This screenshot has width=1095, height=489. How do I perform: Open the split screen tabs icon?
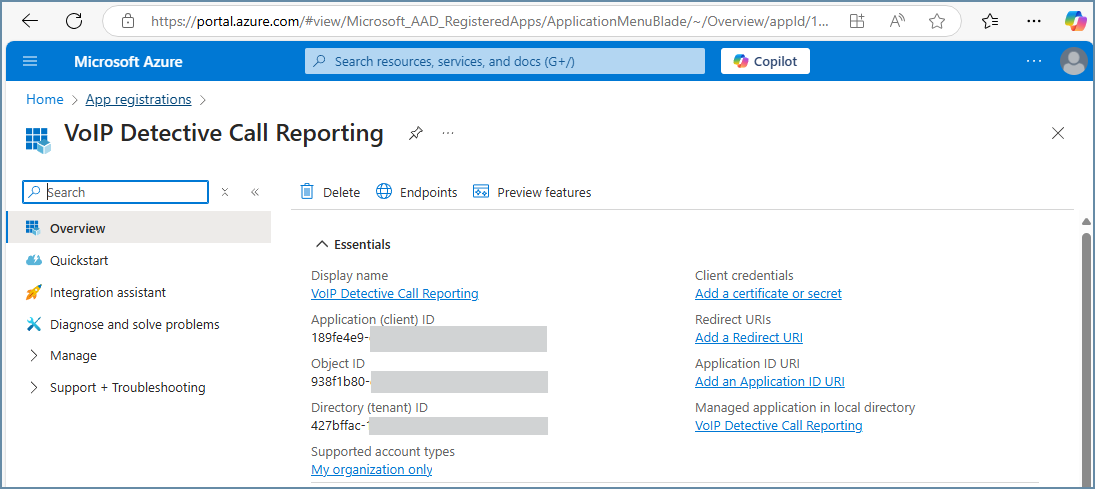(857, 22)
